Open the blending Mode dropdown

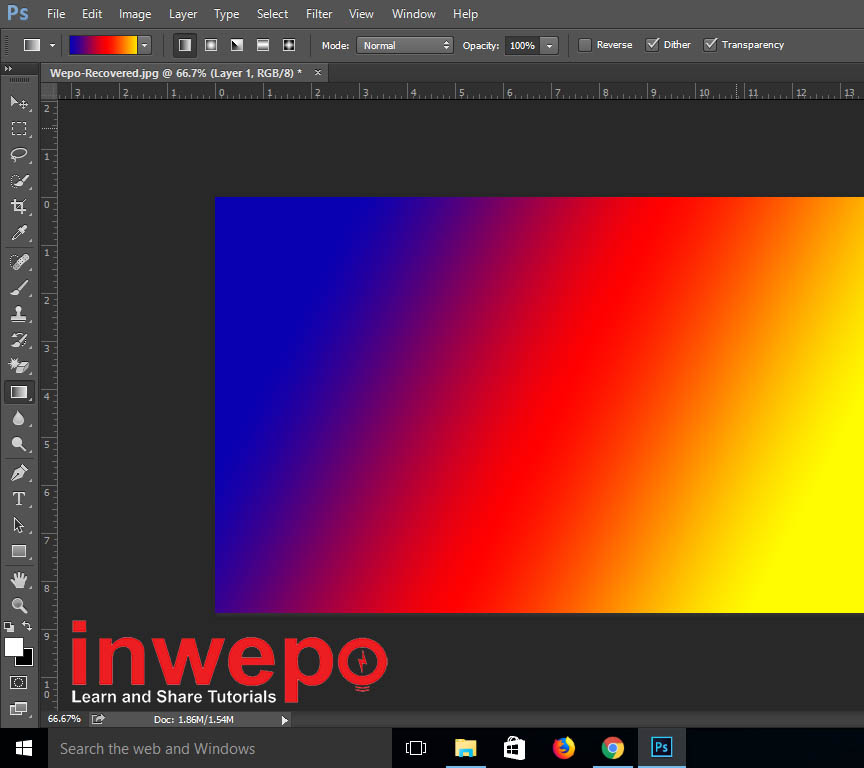(x=405, y=45)
